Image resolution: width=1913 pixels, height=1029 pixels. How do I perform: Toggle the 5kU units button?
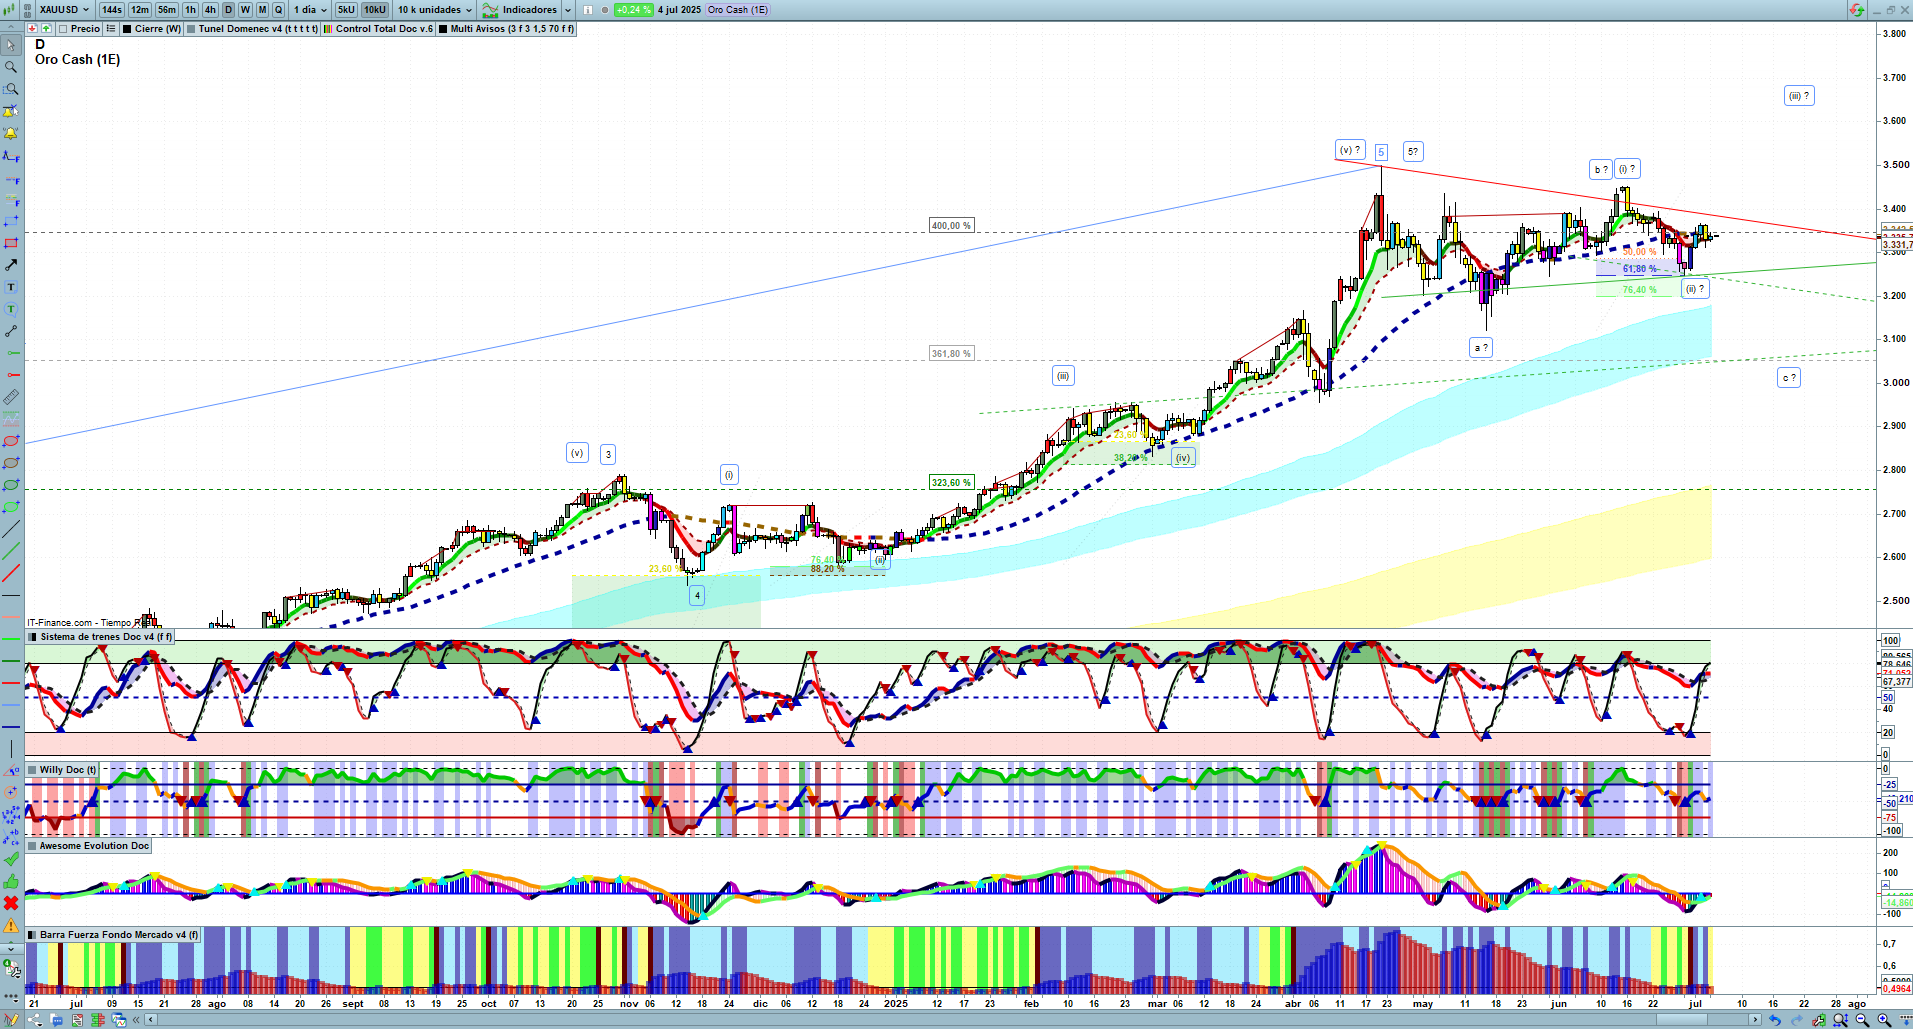click(x=346, y=10)
